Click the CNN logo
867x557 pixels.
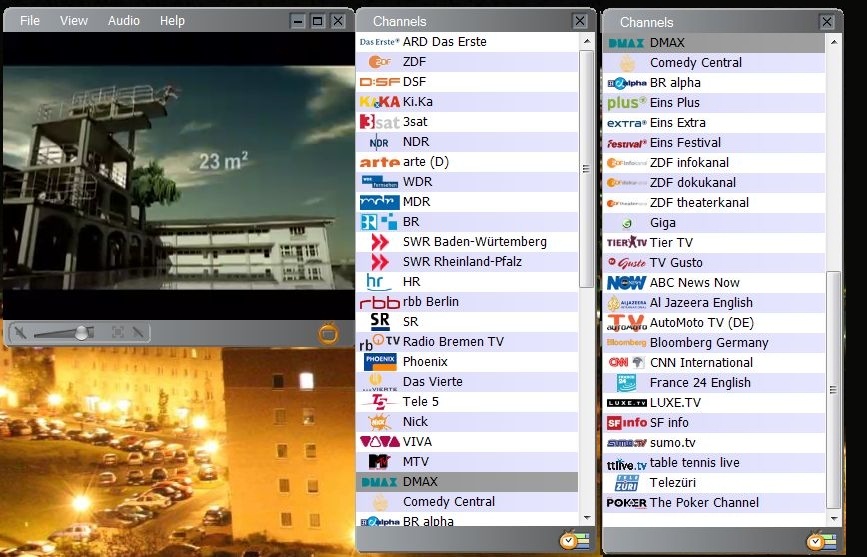pos(626,362)
